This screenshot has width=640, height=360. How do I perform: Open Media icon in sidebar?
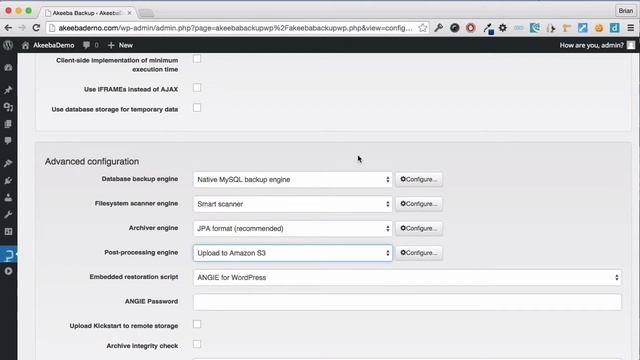tap(8, 107)
